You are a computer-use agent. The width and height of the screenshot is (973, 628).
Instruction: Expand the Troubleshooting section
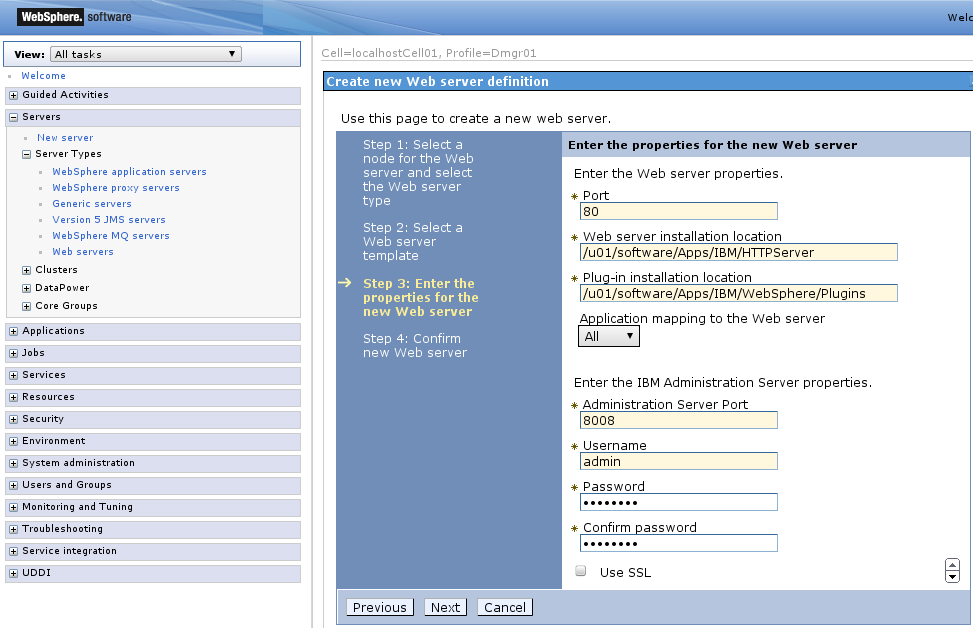coord(14,529)
